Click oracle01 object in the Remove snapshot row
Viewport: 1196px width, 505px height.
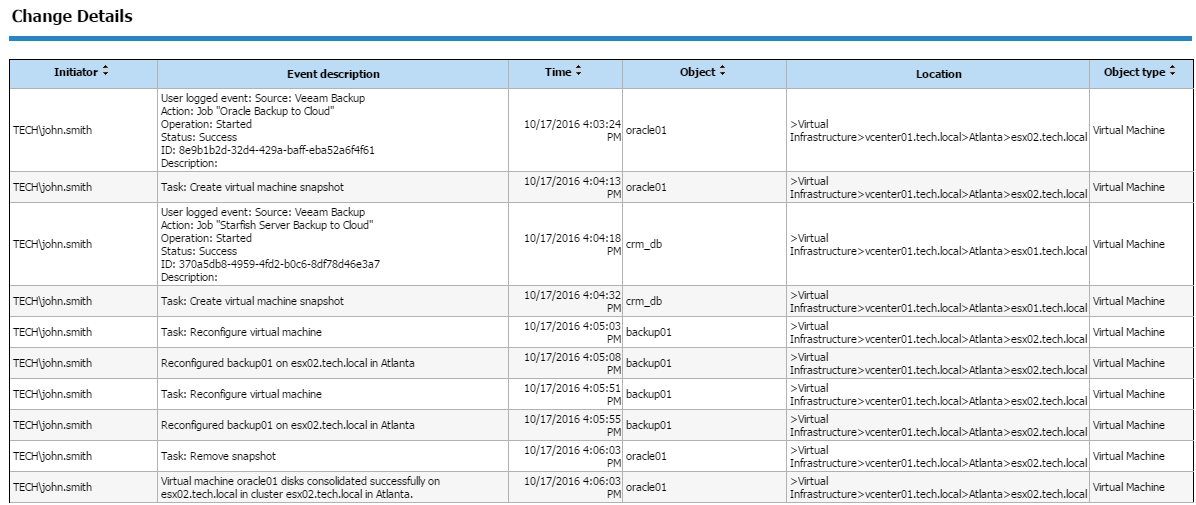pyautogui.click(x=646, y=455)
